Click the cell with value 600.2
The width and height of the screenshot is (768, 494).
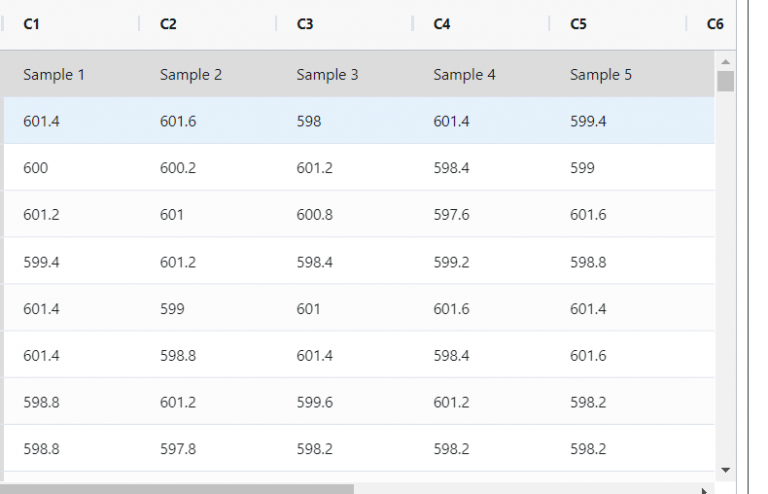click(178, 168)
